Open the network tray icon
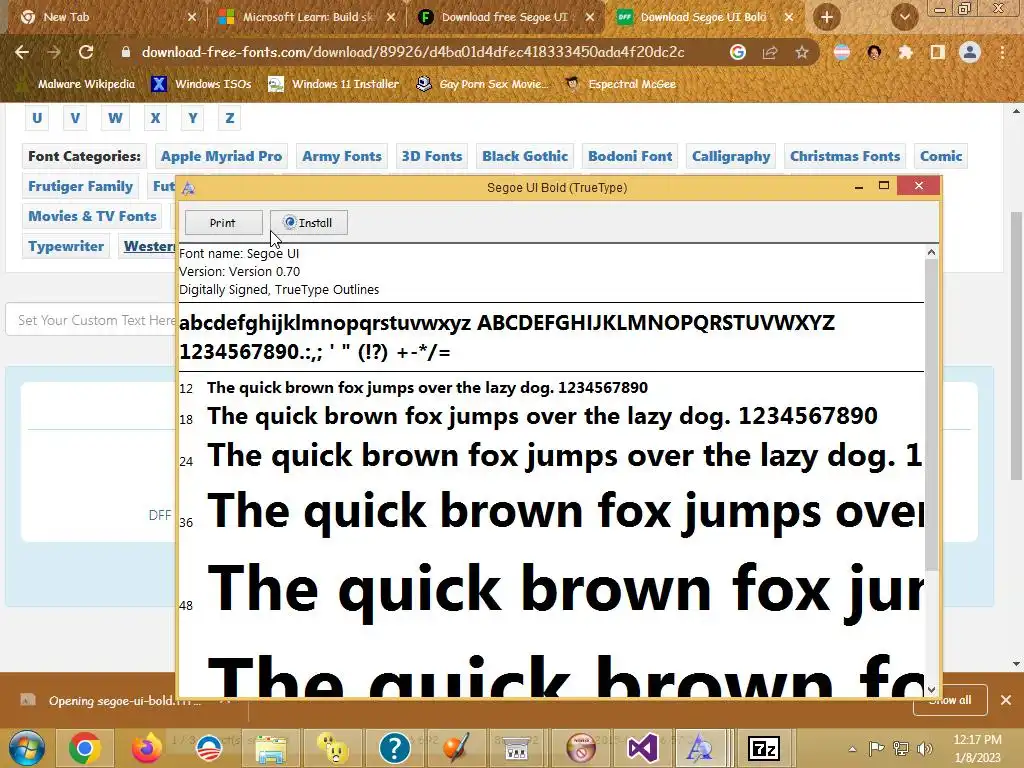This screenshot has height=768, width=1024. [x=901, y=748]
